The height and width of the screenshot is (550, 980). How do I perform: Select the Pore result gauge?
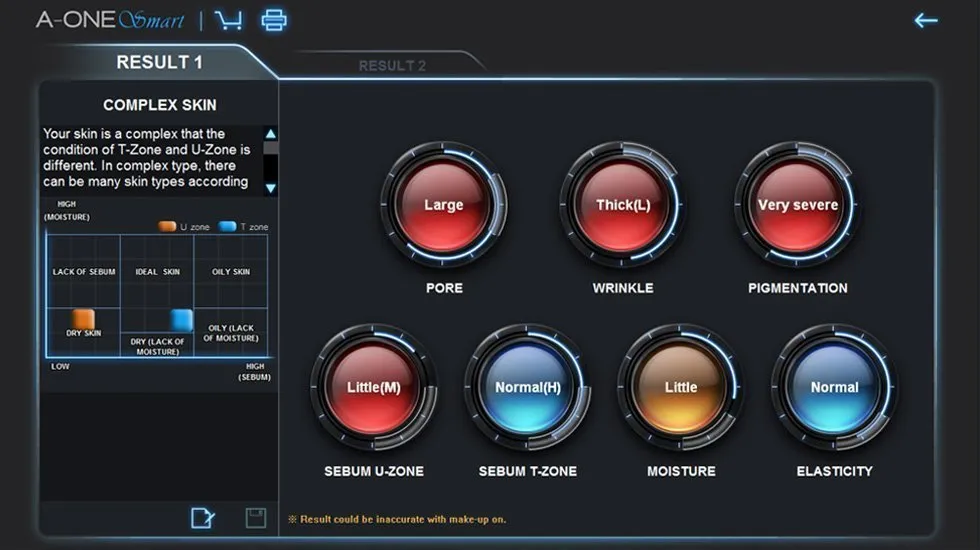click(x=443, y=205)
